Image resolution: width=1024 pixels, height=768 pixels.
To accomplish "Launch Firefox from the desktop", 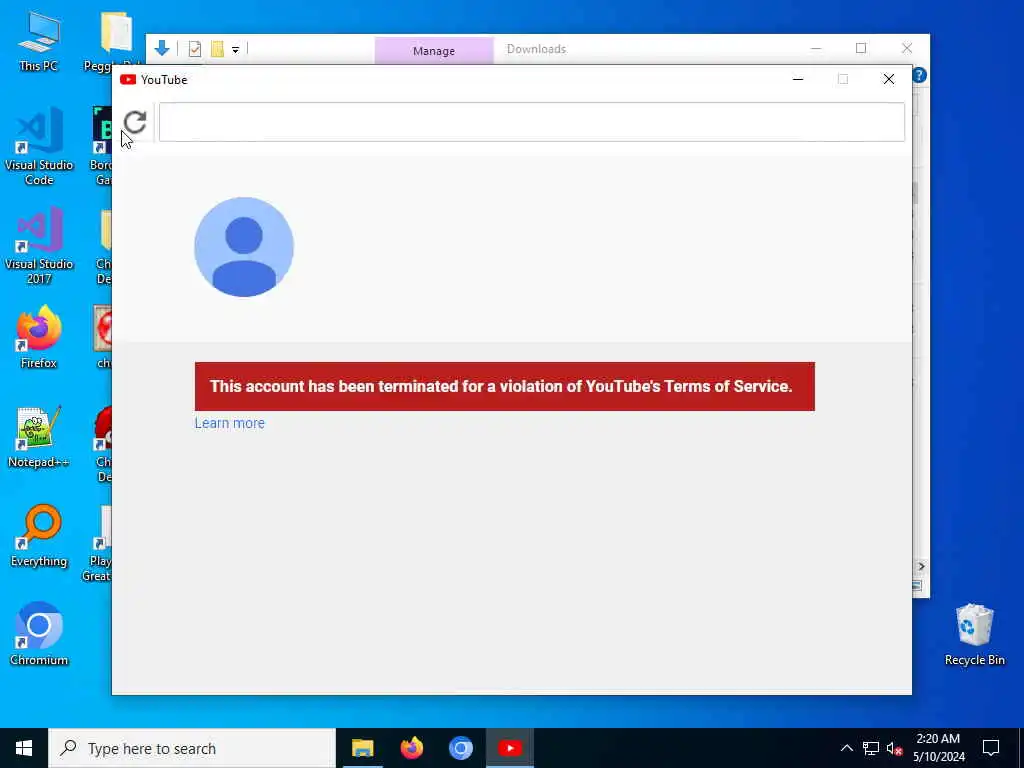I will (x=39, y=338).
